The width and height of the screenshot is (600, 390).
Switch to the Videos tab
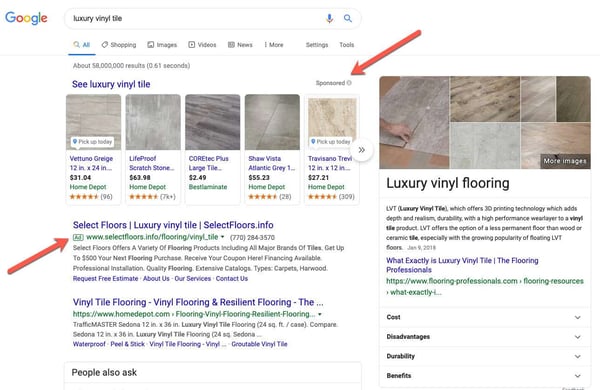(x=202, y=45)
